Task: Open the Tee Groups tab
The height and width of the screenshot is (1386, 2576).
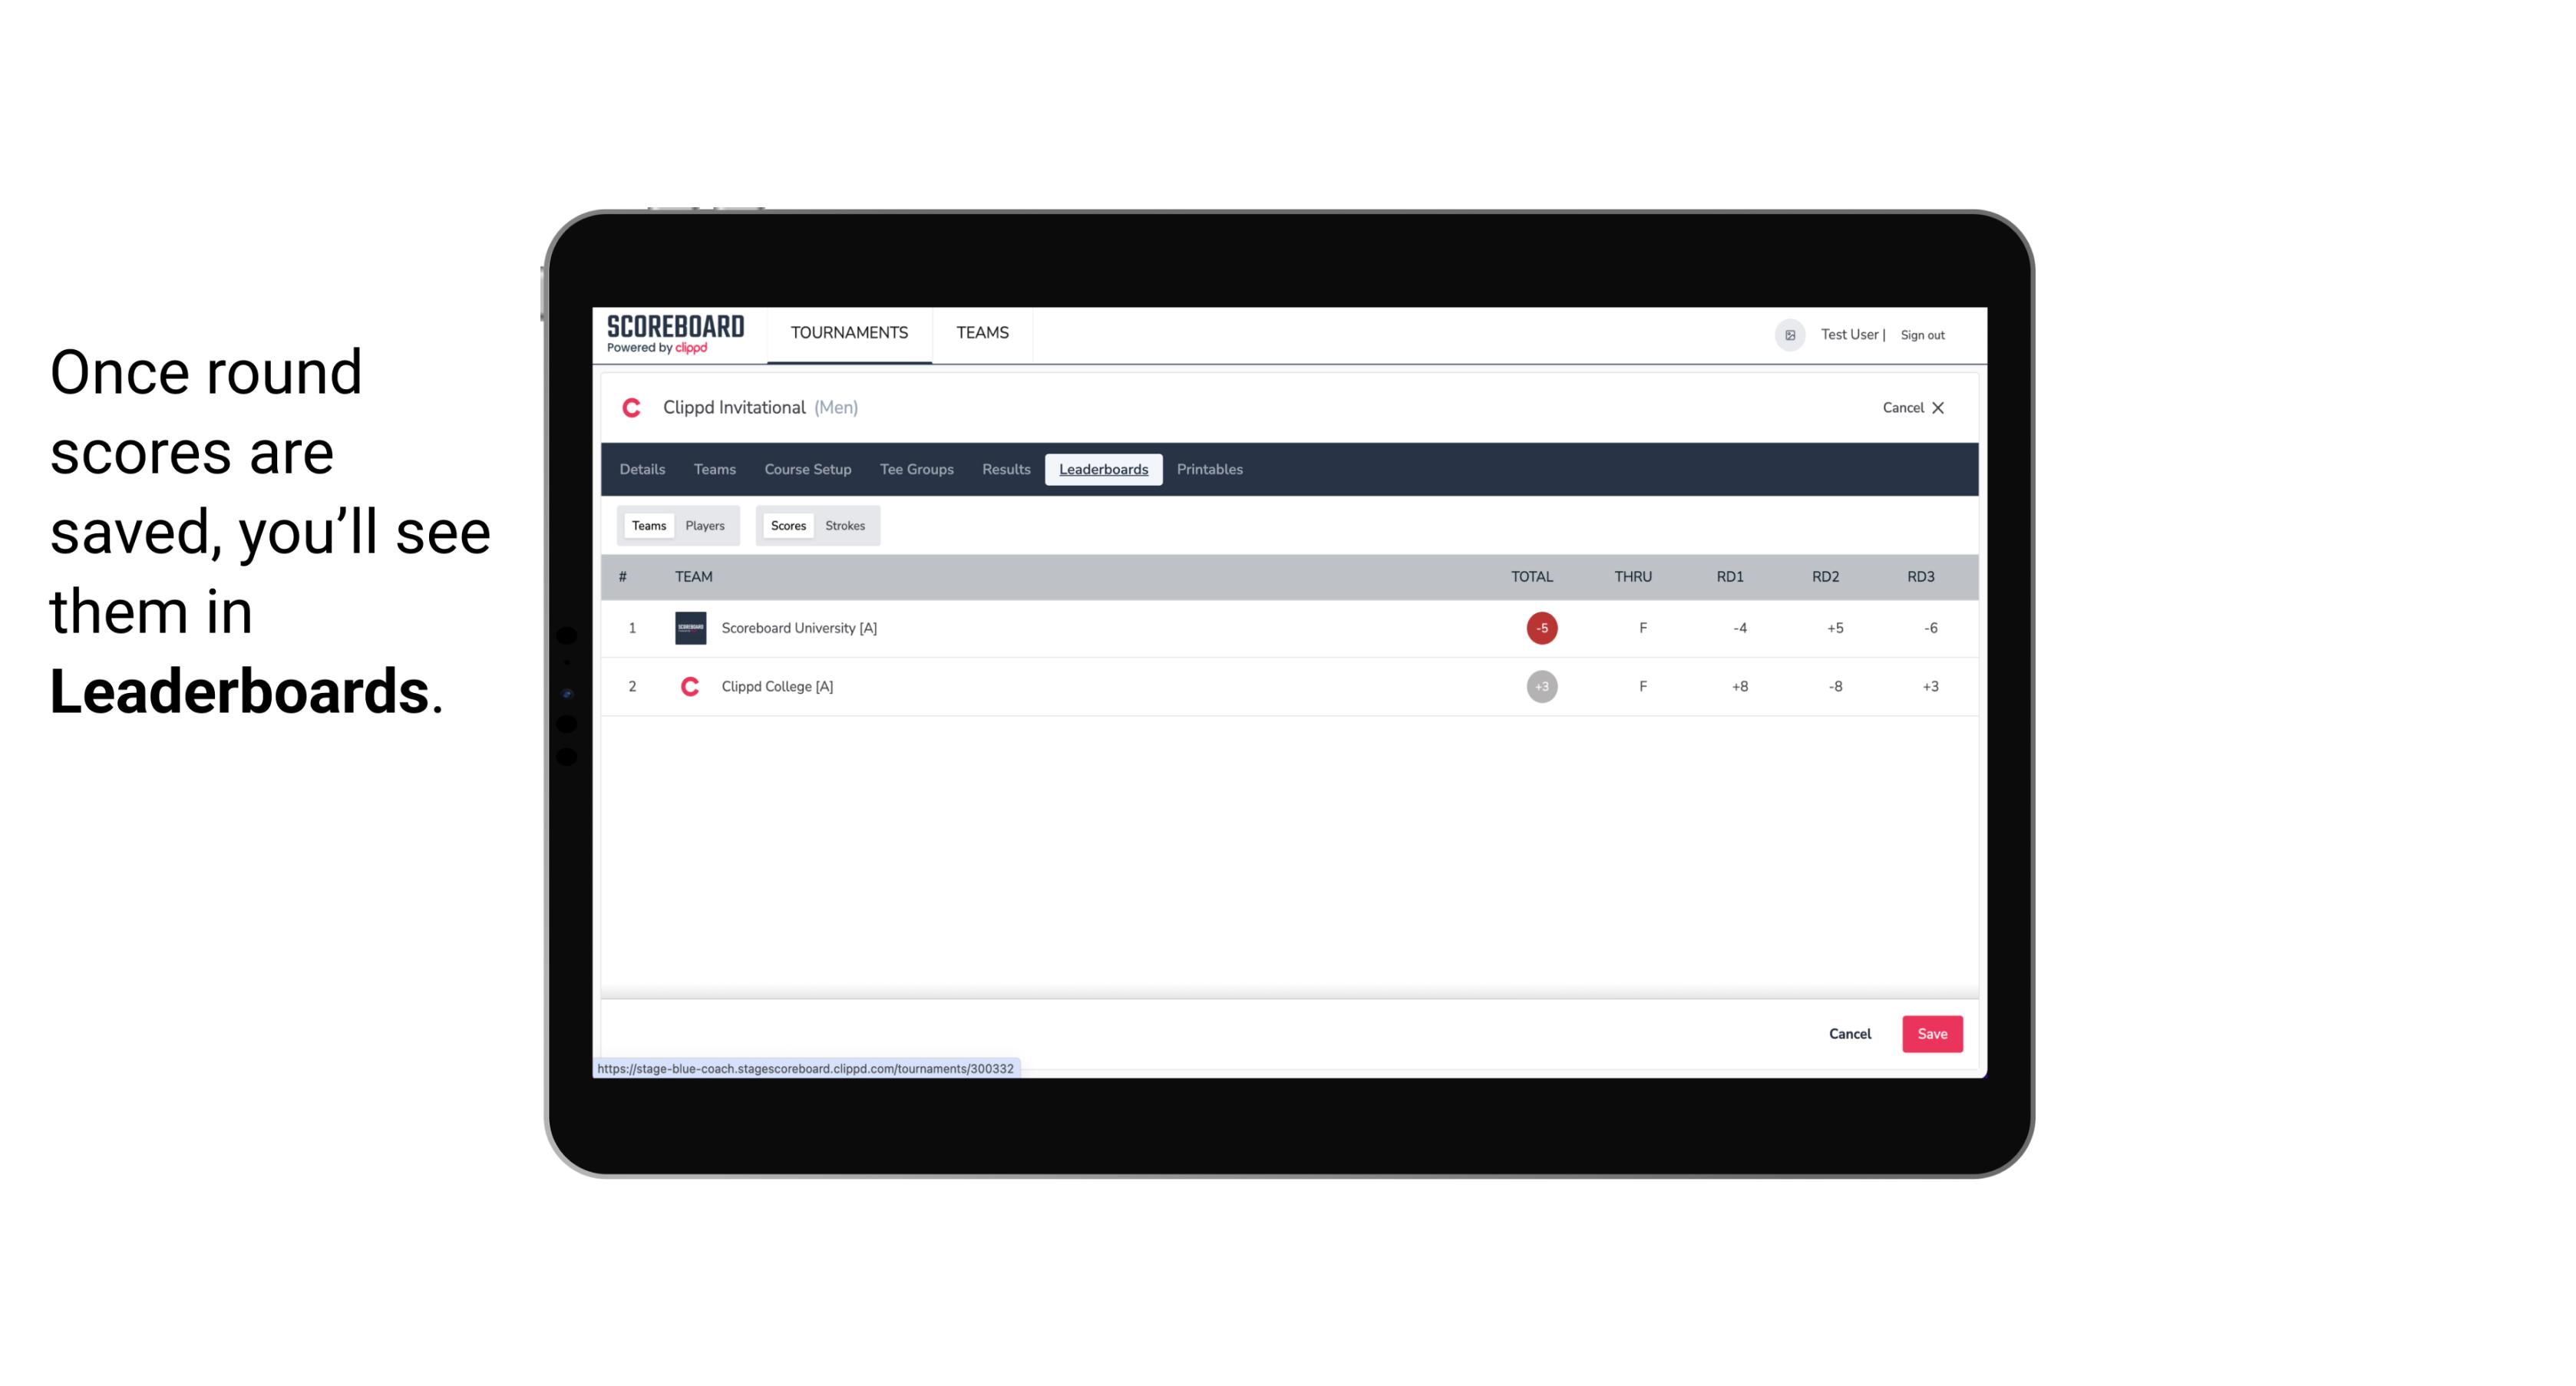Action: coord(915,470)
